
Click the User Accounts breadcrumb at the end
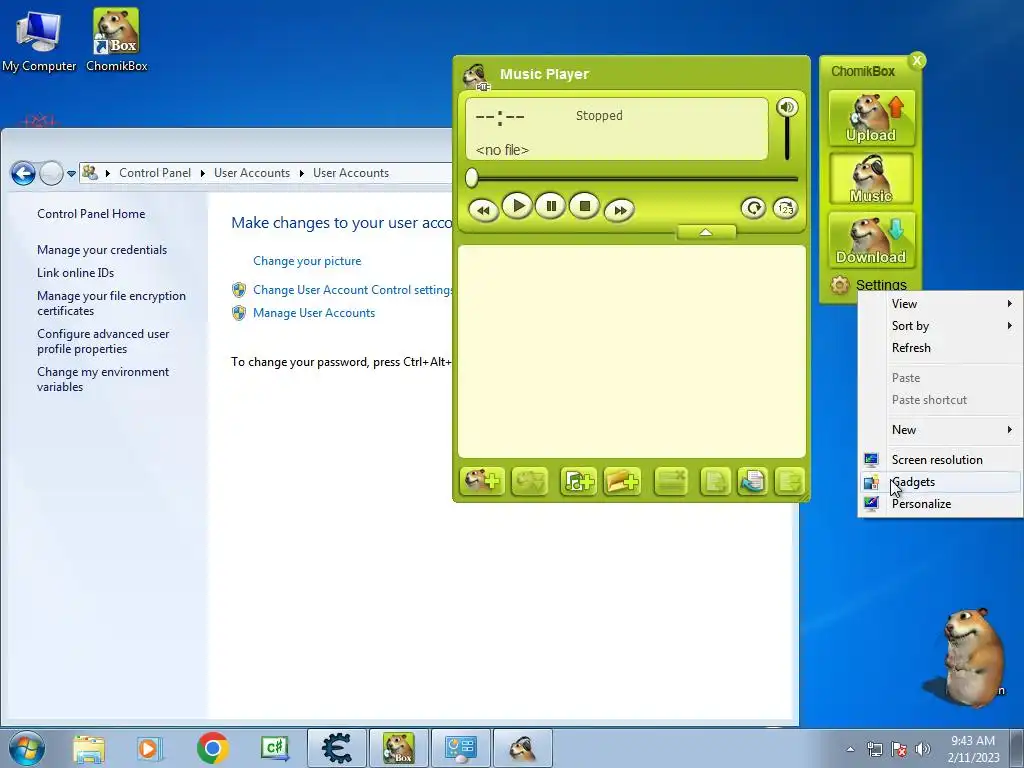(x=351, y=173)
